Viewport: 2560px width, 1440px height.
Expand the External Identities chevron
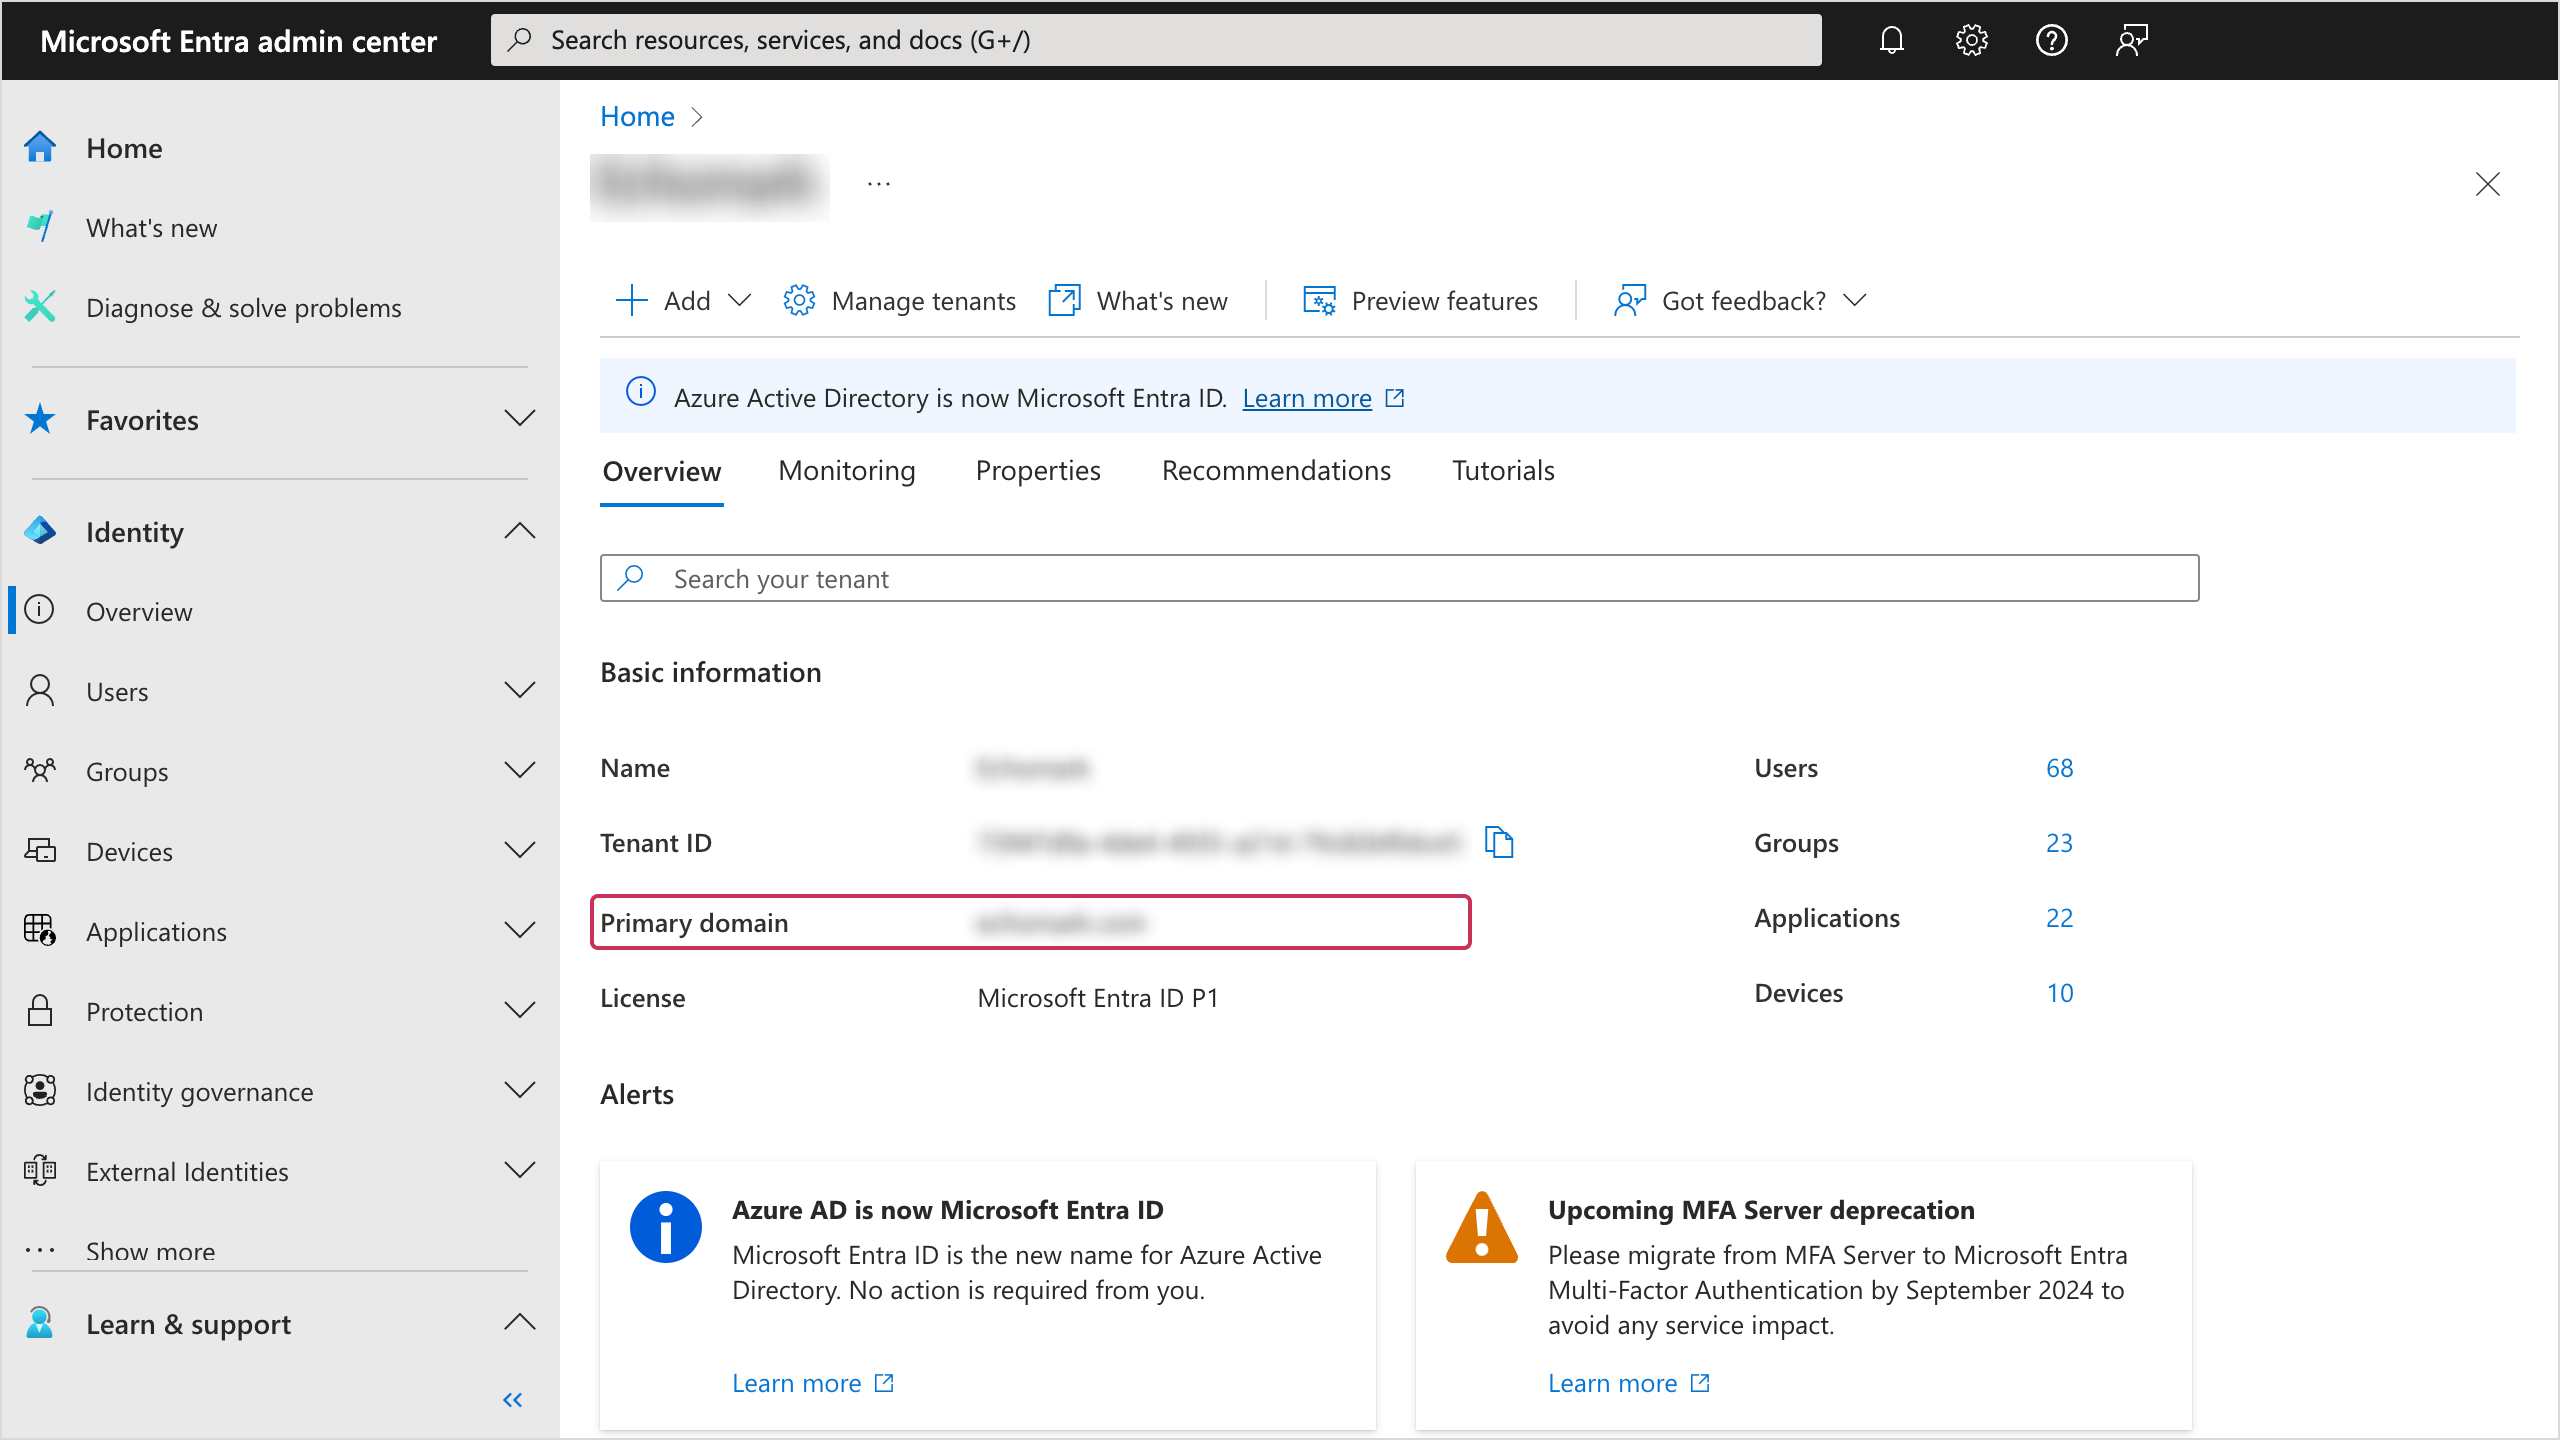pyautogui.click(x=520, y=1170)
